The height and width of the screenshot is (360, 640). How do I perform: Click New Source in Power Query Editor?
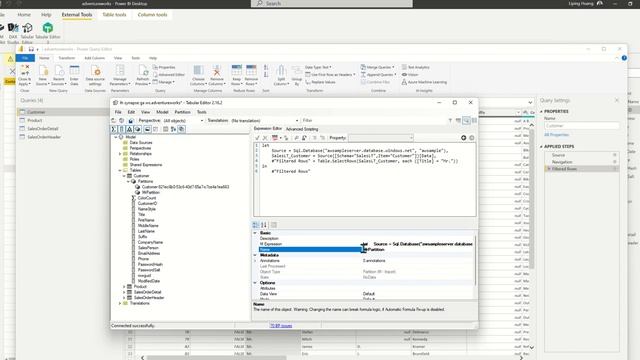pyautogui.click(x=42, y=75)
